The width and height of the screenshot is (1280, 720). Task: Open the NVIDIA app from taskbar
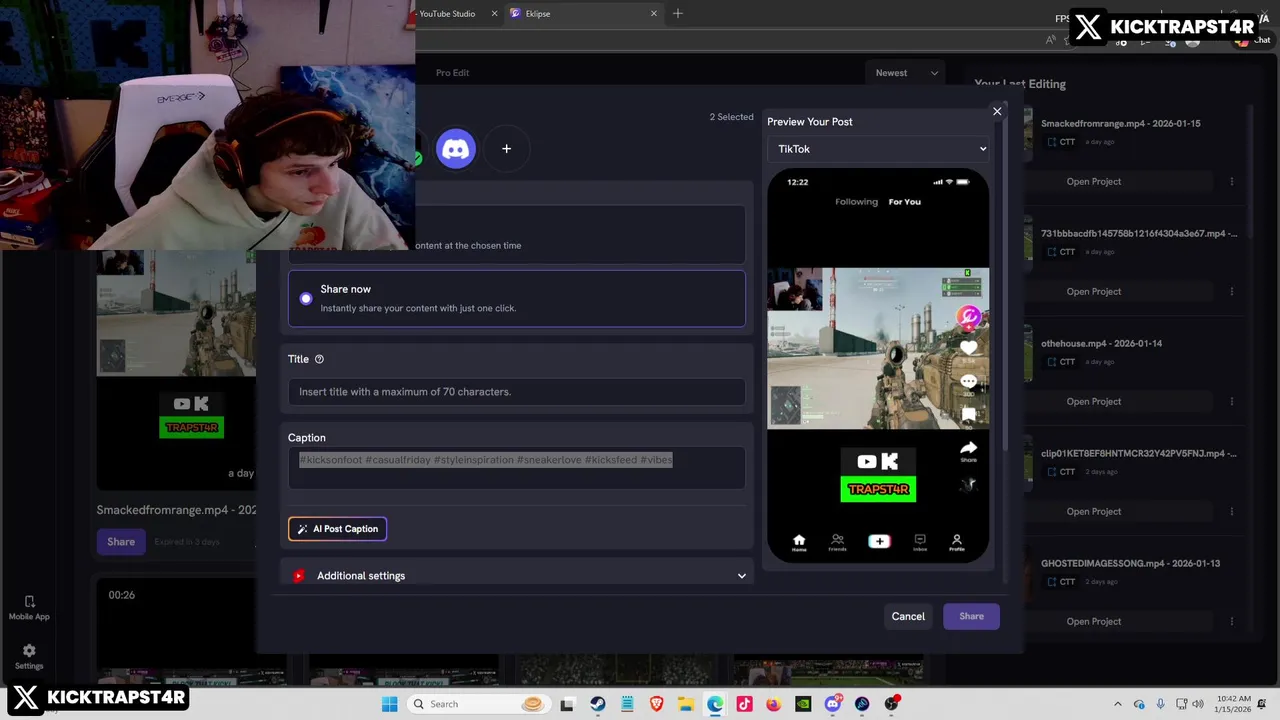pos(803,704)
